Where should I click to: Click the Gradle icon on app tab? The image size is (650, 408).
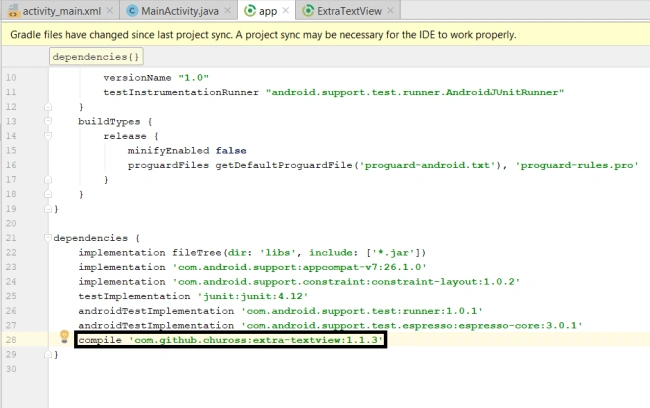(250, 11)
